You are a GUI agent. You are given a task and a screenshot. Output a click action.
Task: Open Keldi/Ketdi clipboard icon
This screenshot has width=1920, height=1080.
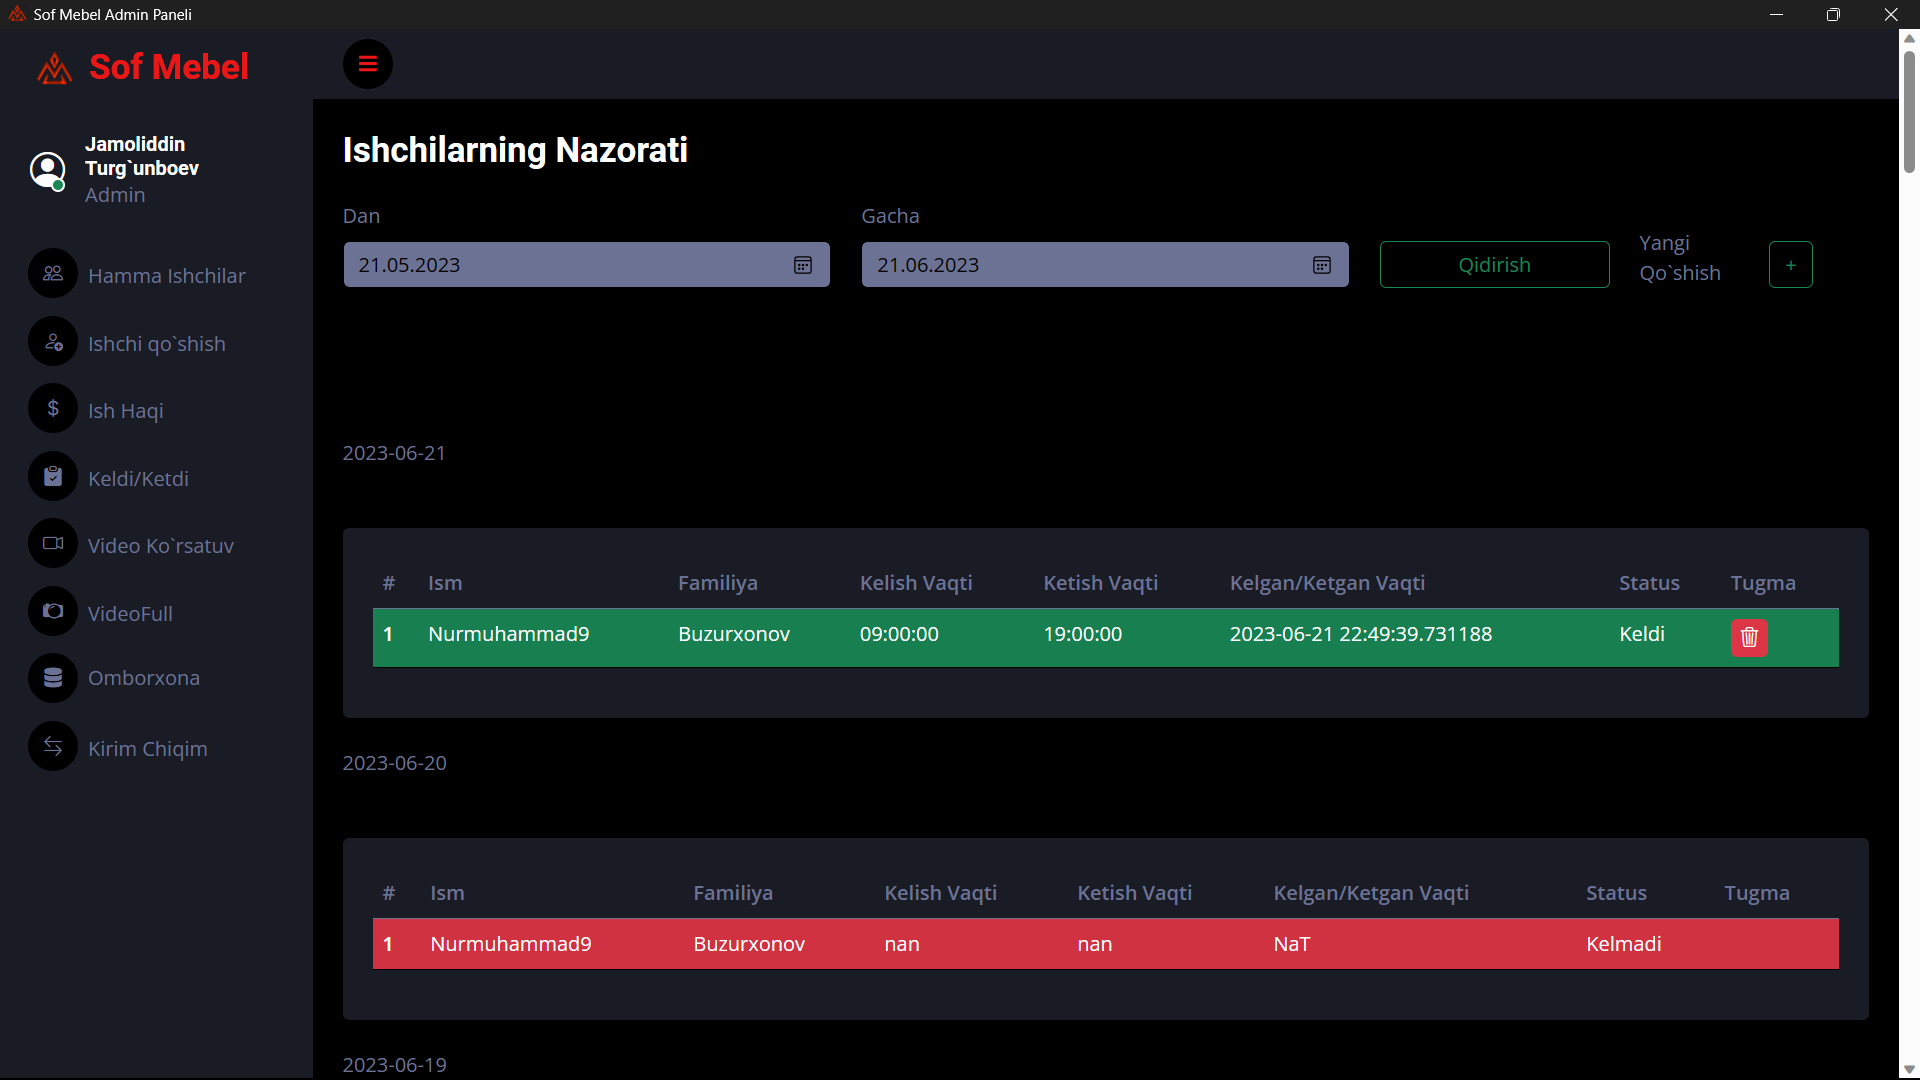[53, 477]
